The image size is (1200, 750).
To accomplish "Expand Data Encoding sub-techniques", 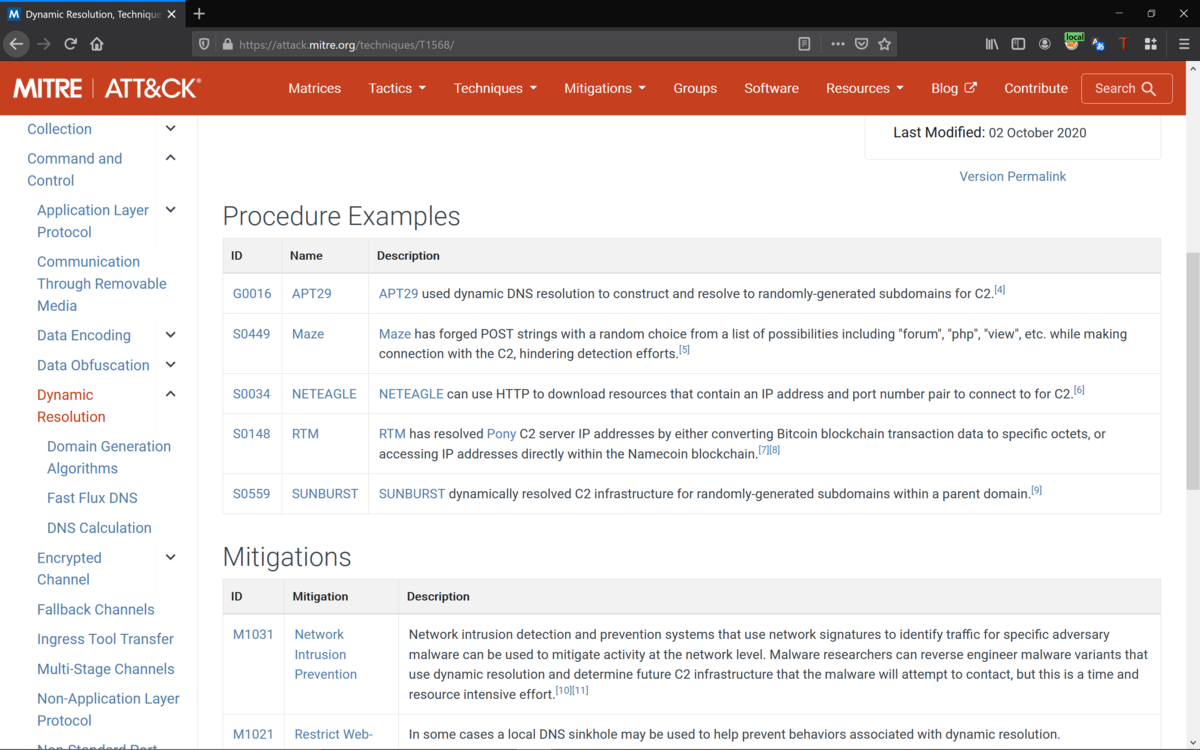I will click(170, 335).
